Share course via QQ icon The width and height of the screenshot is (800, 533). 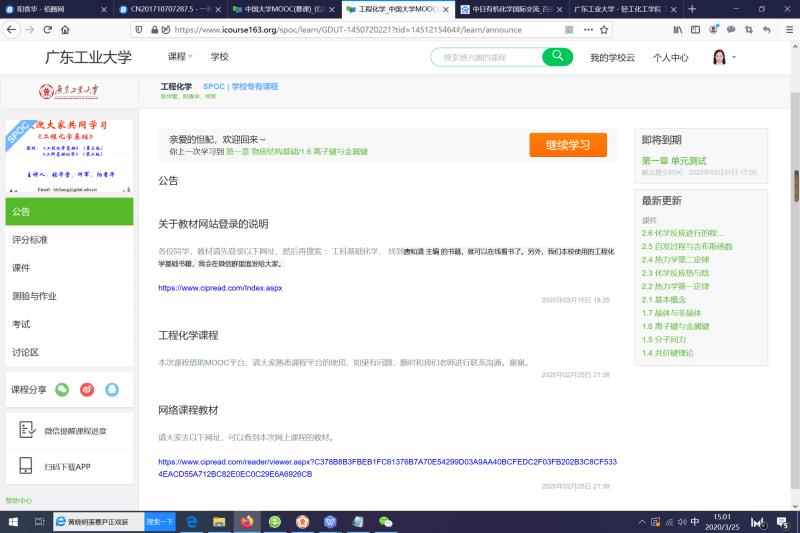pyautogui.click(x=113, y=389)
